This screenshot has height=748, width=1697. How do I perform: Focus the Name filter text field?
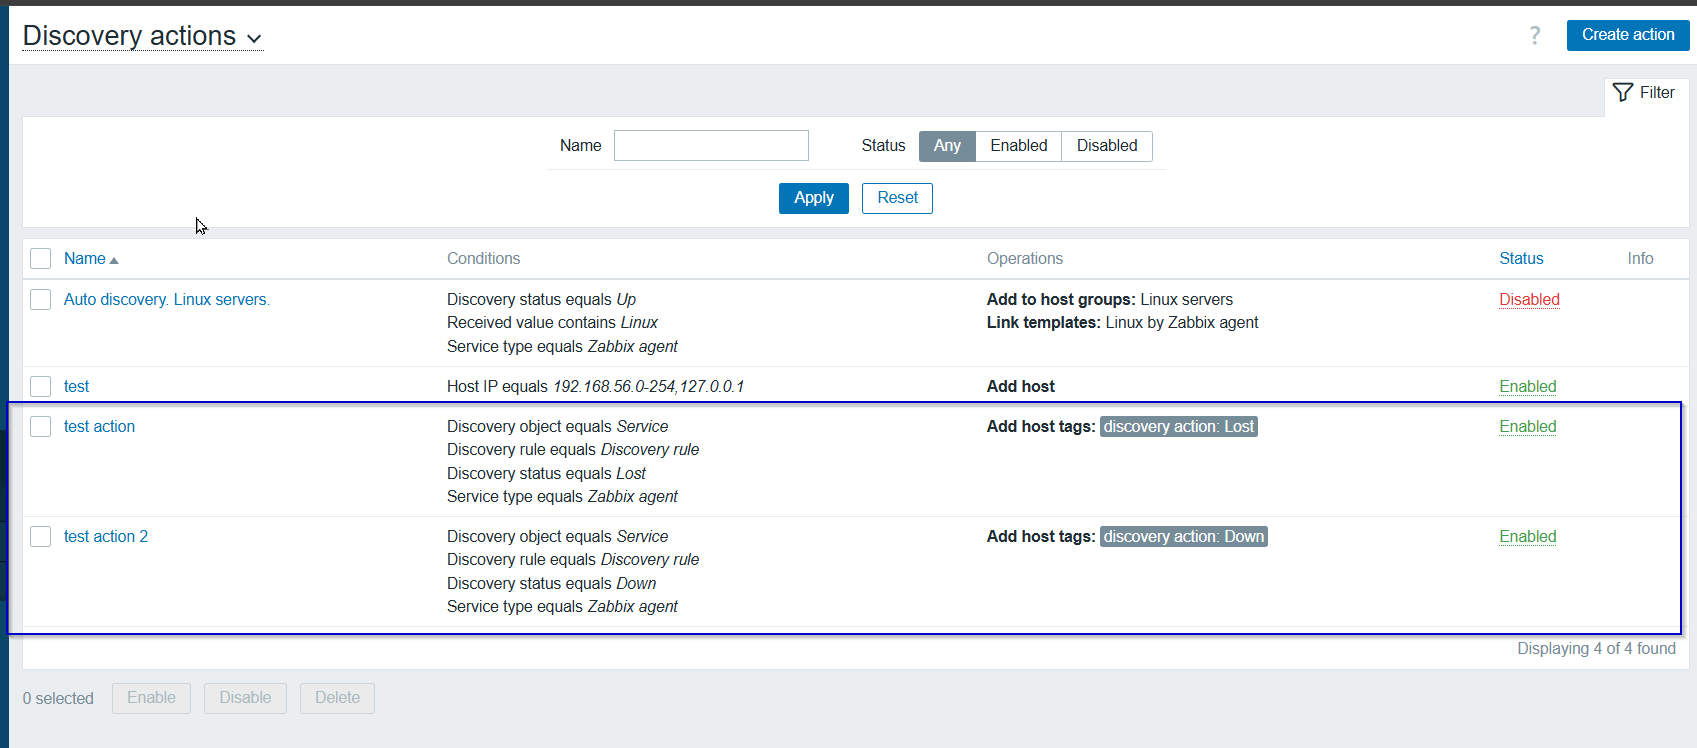711,146
